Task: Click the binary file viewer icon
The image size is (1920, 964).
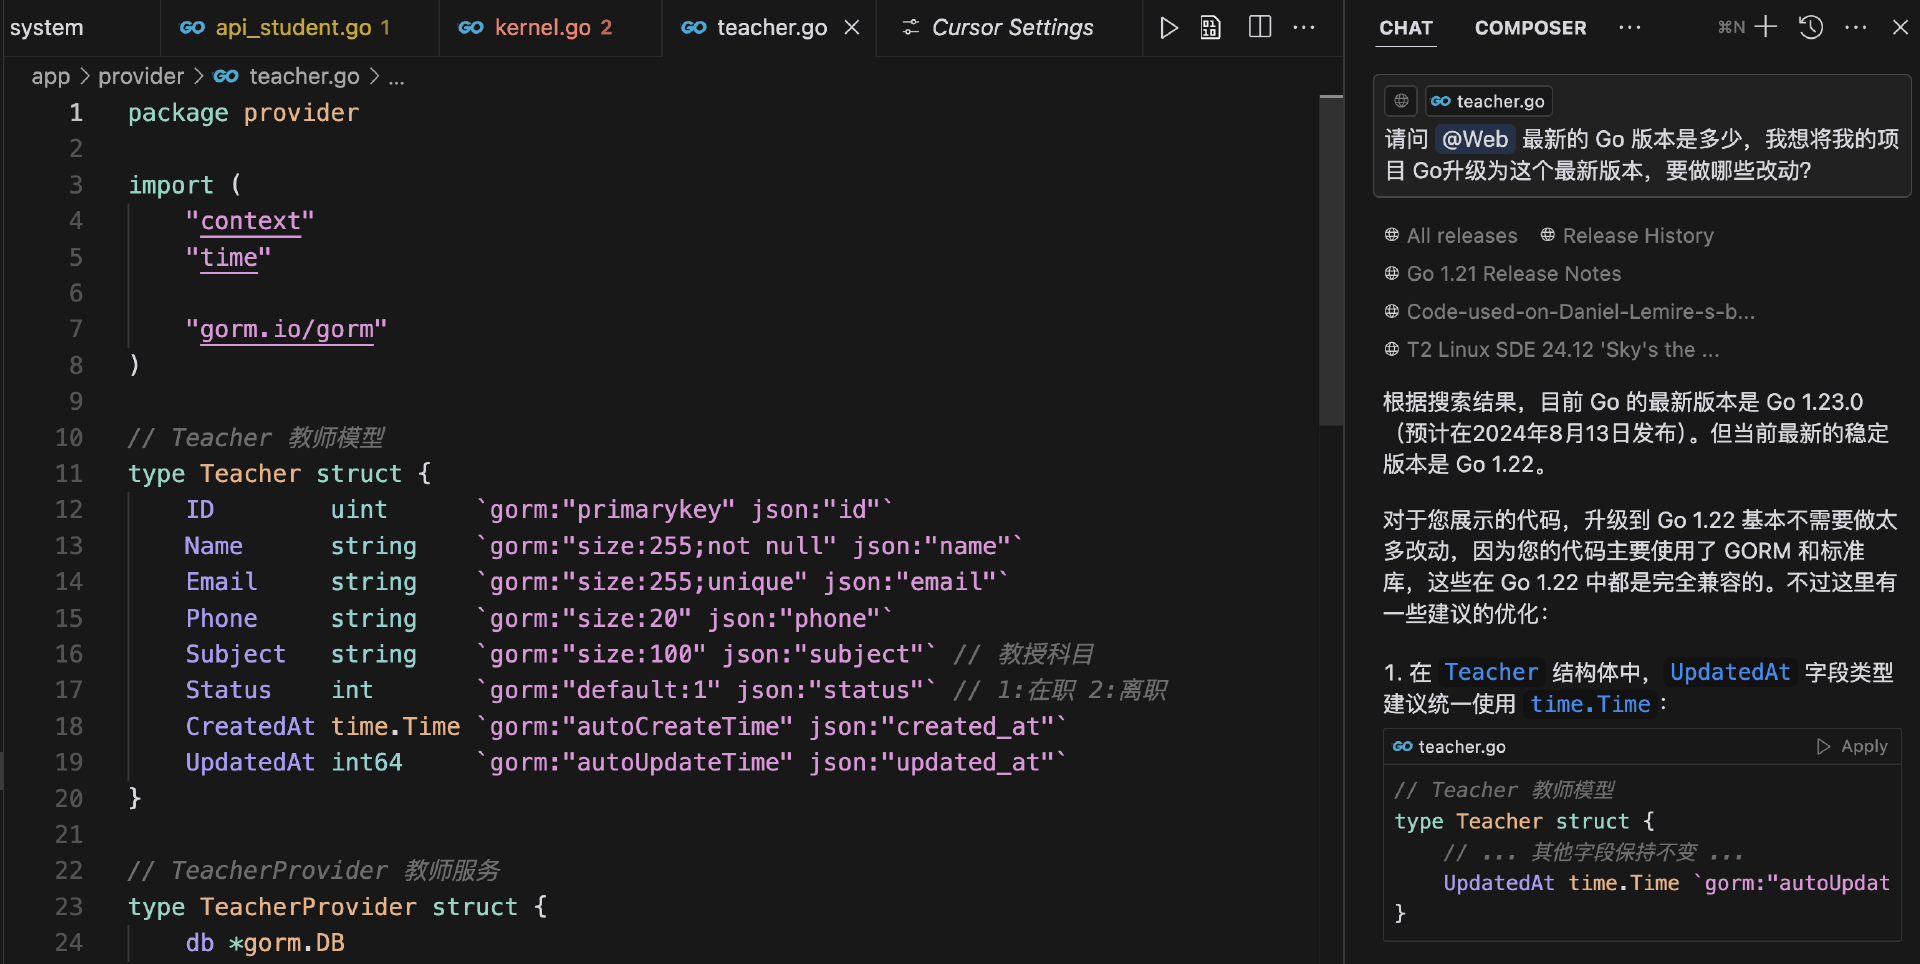Action: pos(1211,28)
